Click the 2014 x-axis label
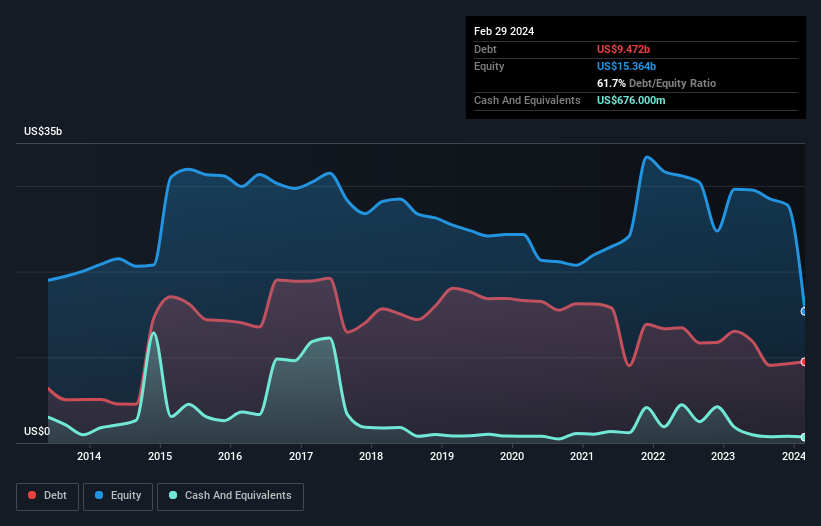 [89, 456]
